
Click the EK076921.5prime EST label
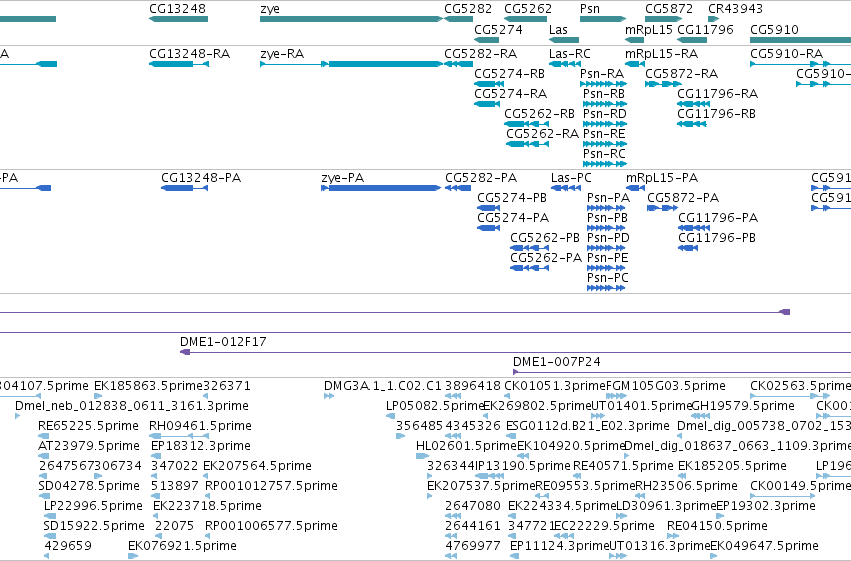182,546
